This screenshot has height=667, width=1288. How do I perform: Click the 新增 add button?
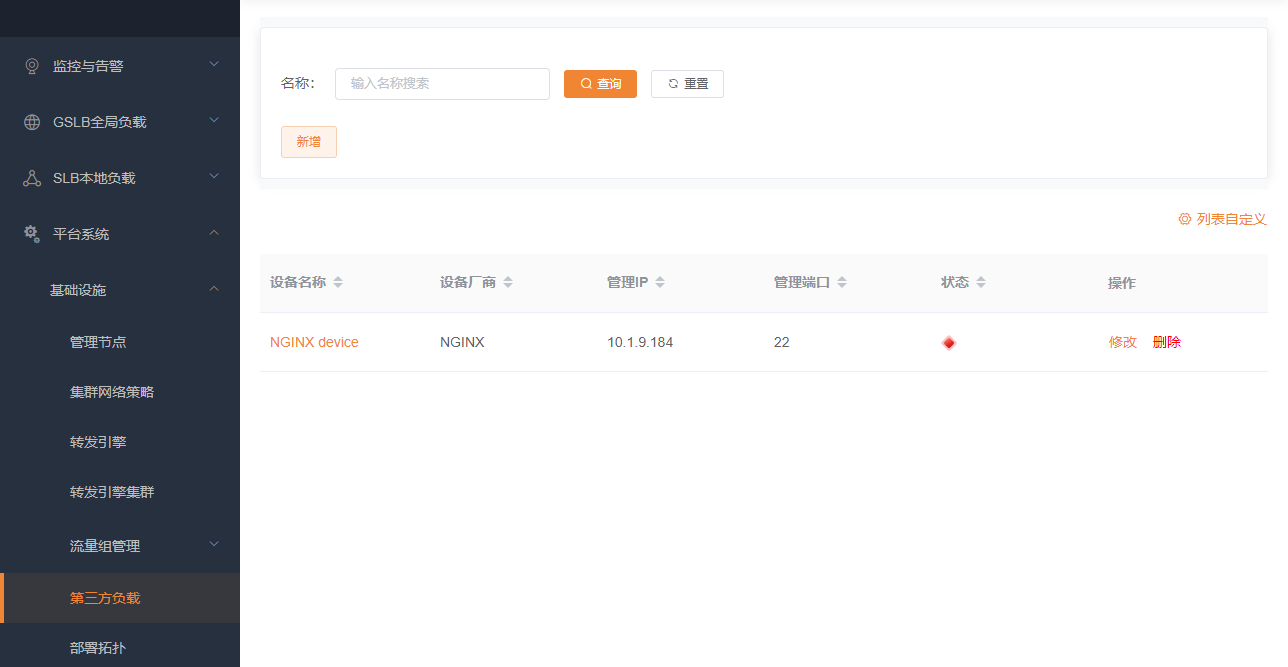(x=308, y=142)
